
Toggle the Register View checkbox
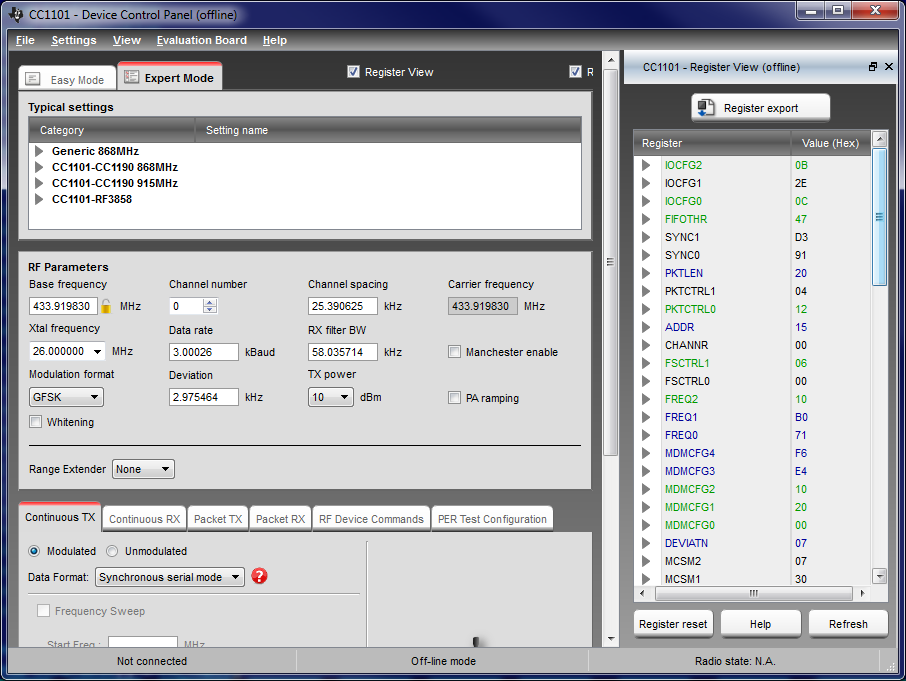[x=353, y=72]
